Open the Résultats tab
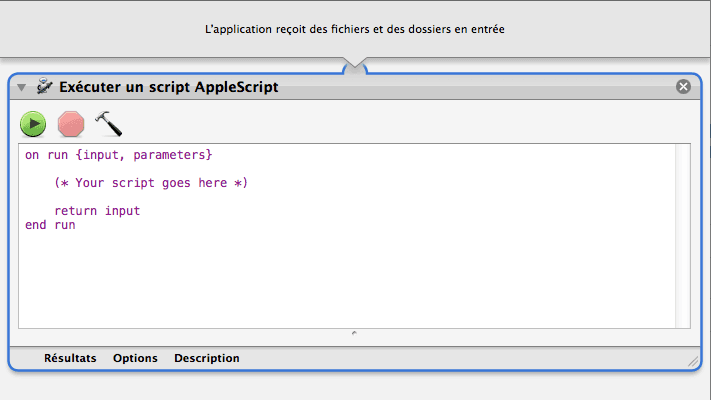Screen dimensions: 711x400 point(70,358)
